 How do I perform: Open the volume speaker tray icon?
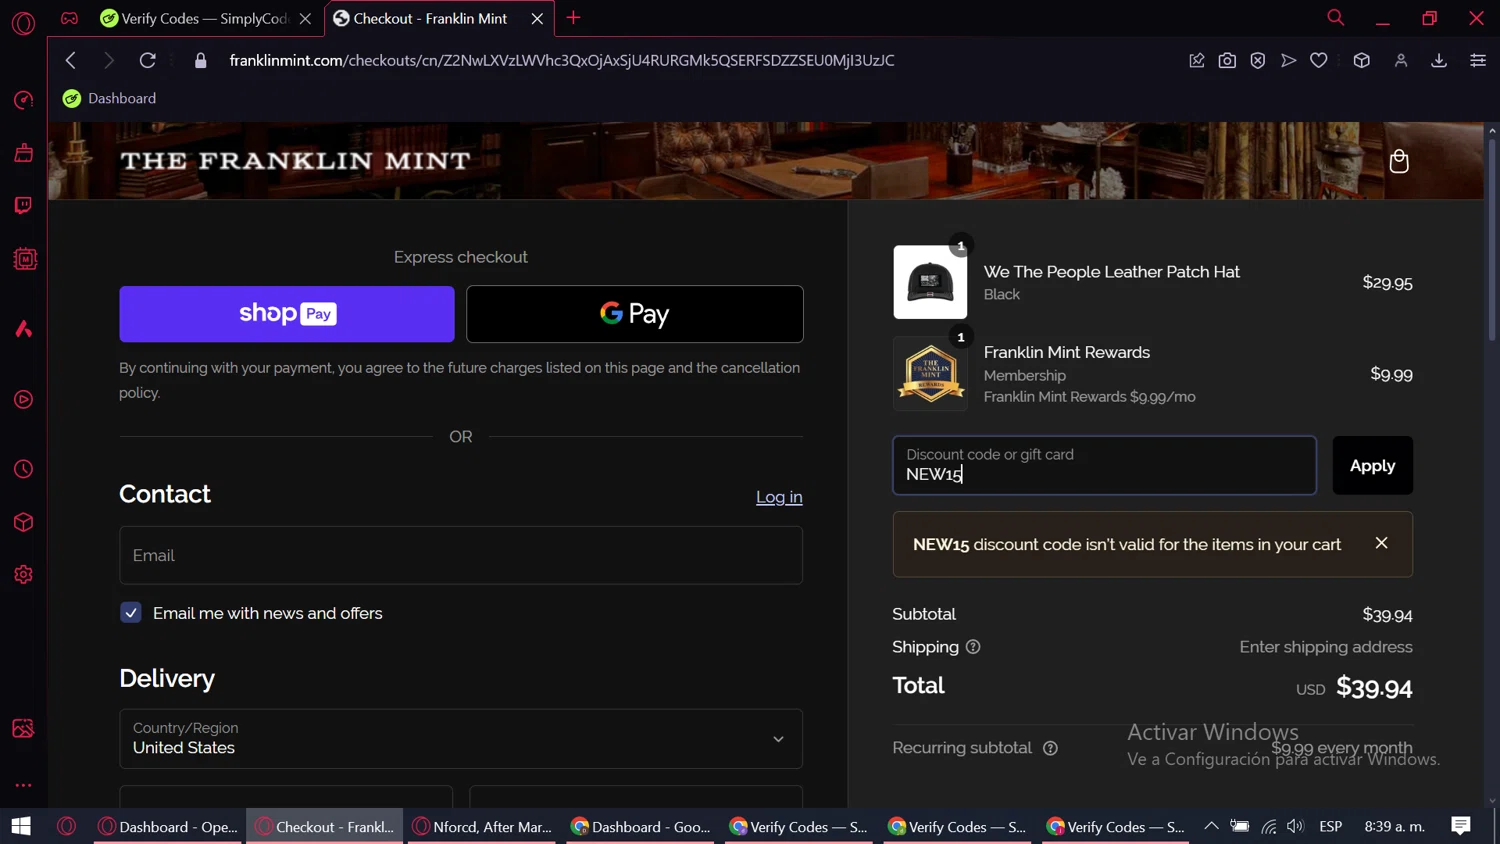click(1296, 826)
